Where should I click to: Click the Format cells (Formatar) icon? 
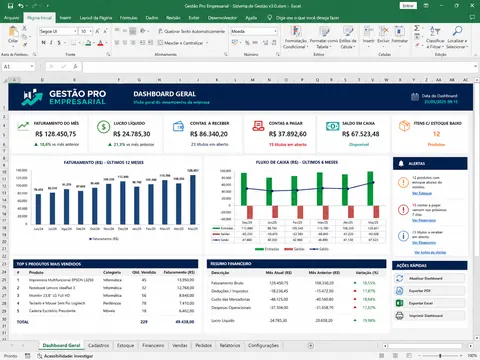[399, 32]
